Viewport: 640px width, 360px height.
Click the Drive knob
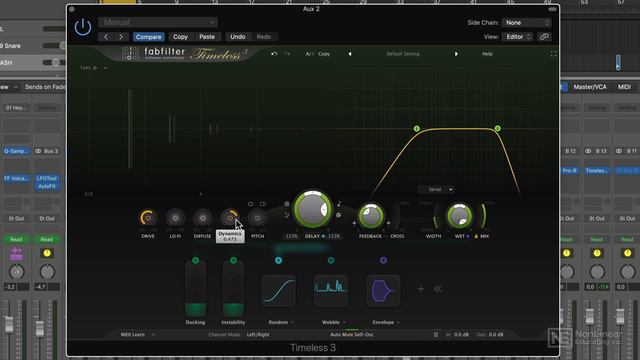pos(148,218)
